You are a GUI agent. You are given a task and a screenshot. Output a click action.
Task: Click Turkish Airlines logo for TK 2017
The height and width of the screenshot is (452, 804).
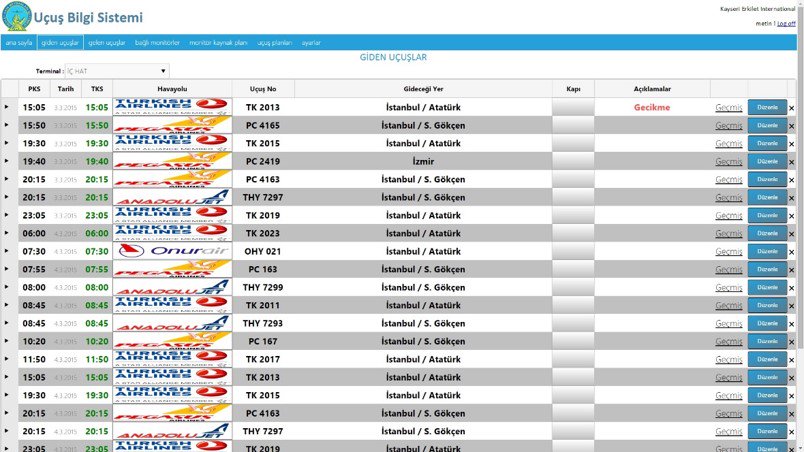click(172, 359)
